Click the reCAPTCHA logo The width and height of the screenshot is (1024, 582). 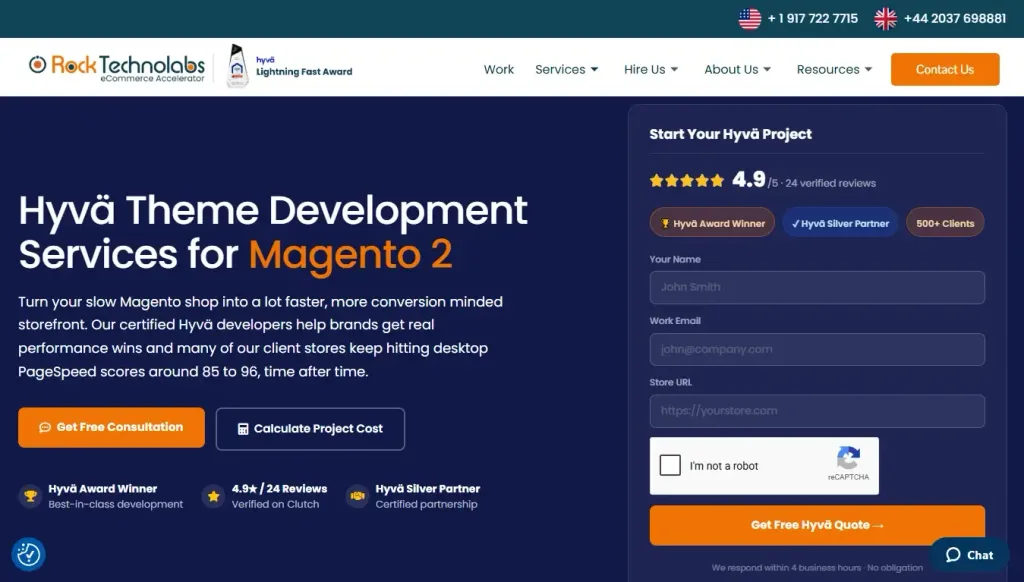click(x=848, y=458)
